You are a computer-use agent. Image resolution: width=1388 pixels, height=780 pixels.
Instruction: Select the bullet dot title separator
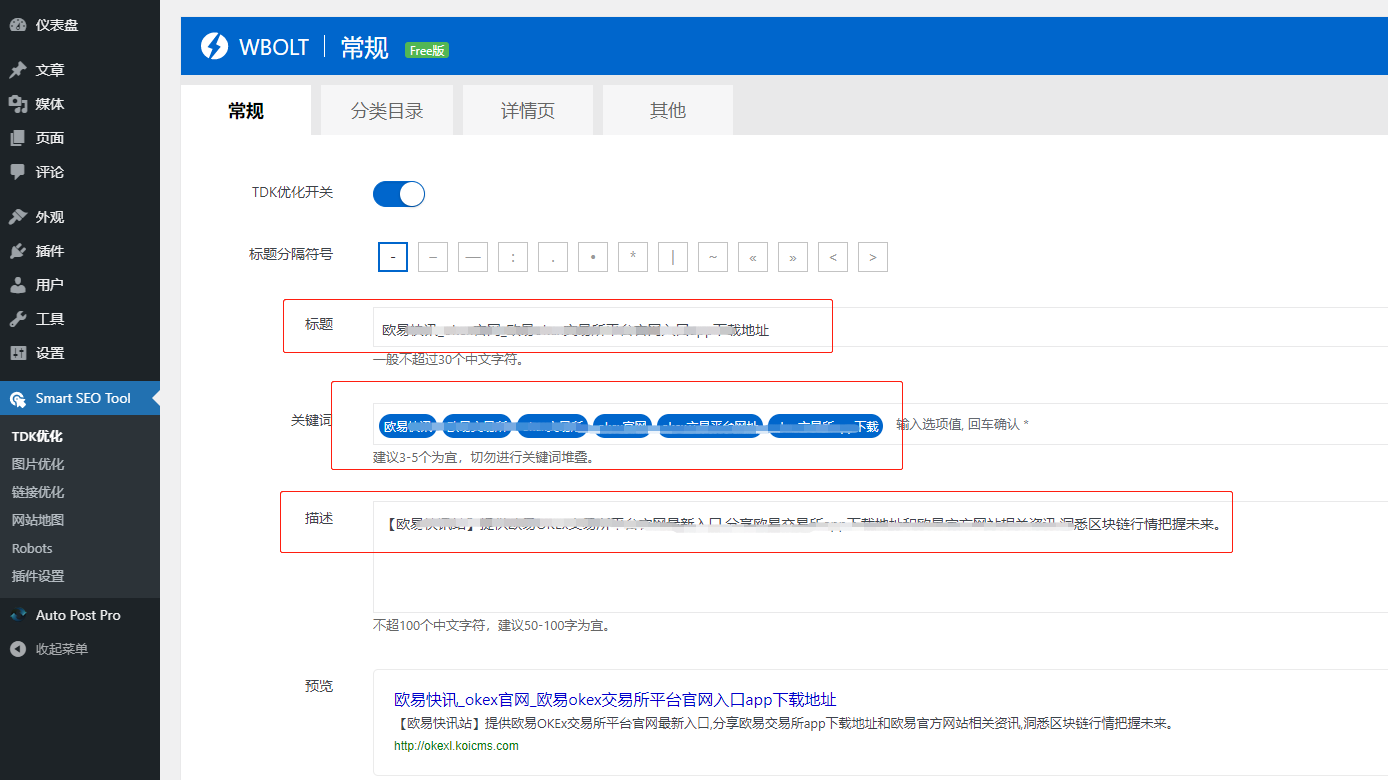(x=593, y=257)
